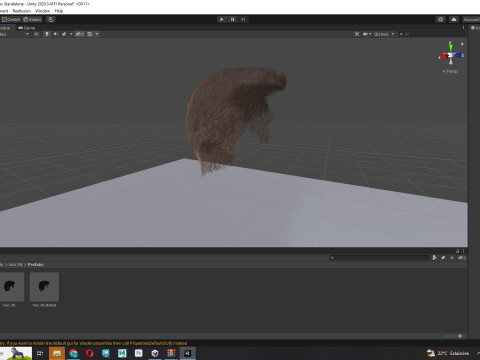480x360 pixels.
Task: Open the cloud services icon
Action: point(454,19)
